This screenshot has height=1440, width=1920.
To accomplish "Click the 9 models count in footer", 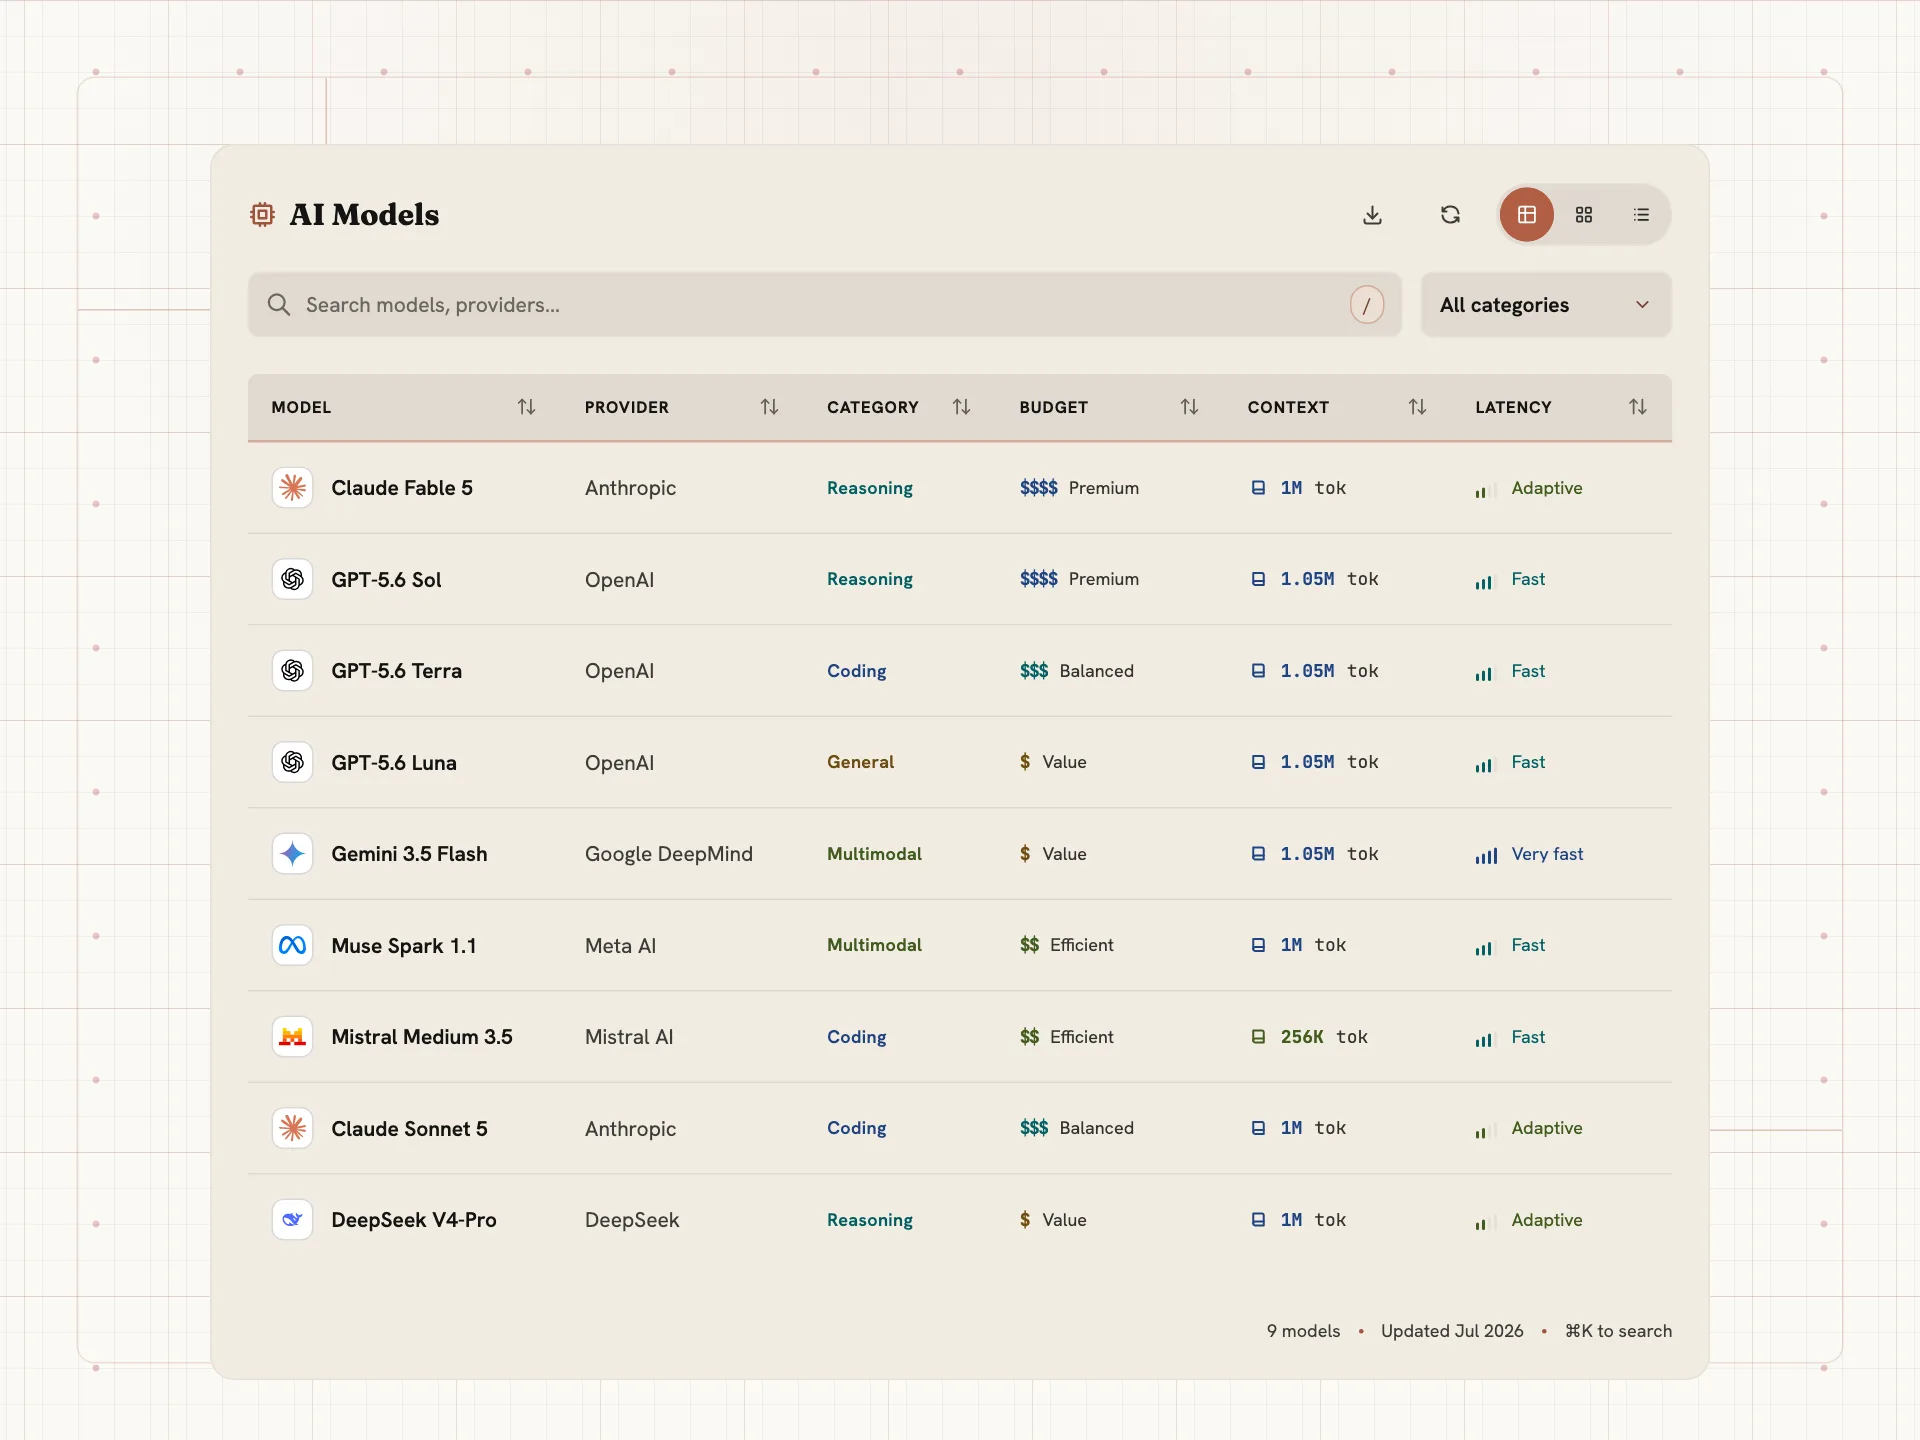I will [1303, 1331].
